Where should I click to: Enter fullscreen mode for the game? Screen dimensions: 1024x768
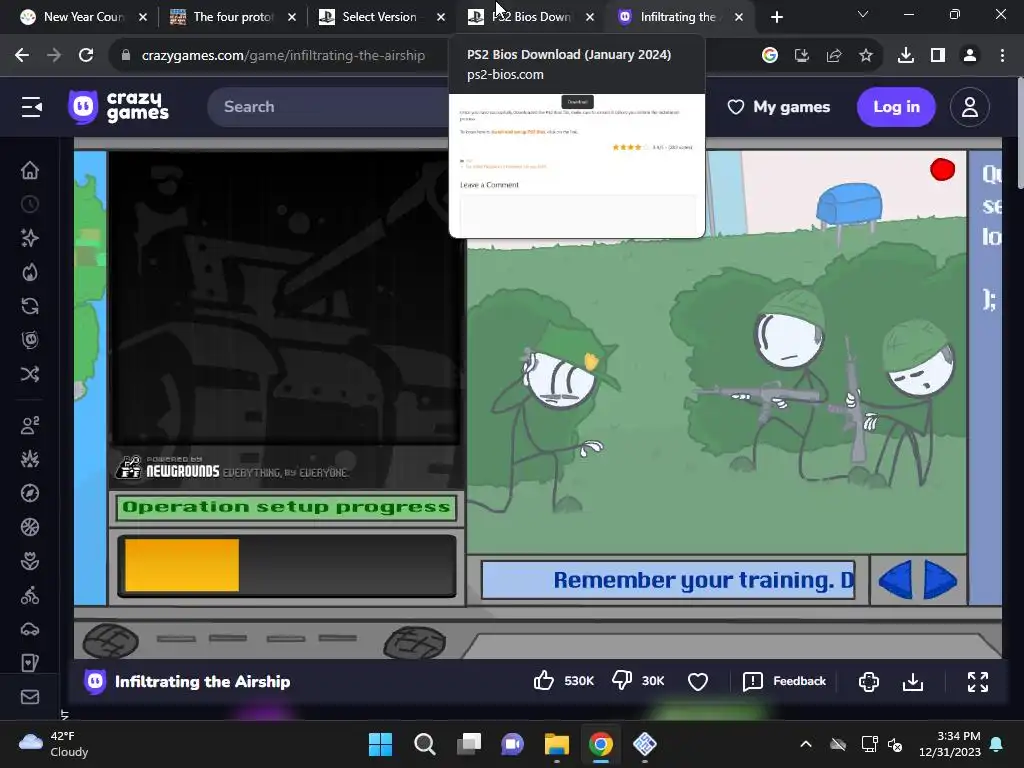[978, 682]
